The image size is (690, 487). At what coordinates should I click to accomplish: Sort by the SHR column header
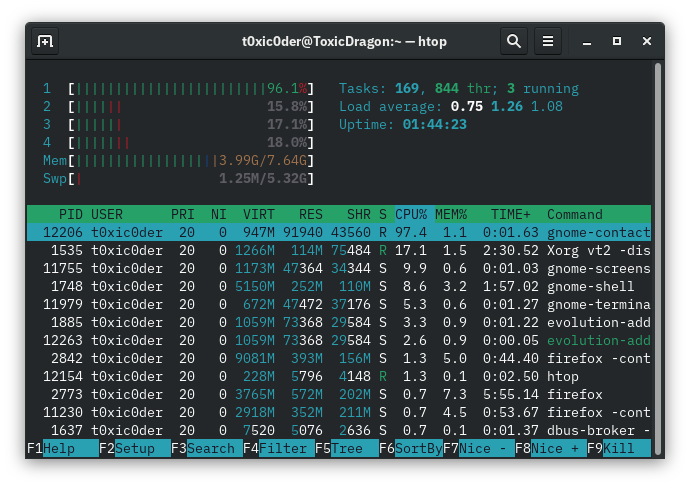click(x=359, y=214)
